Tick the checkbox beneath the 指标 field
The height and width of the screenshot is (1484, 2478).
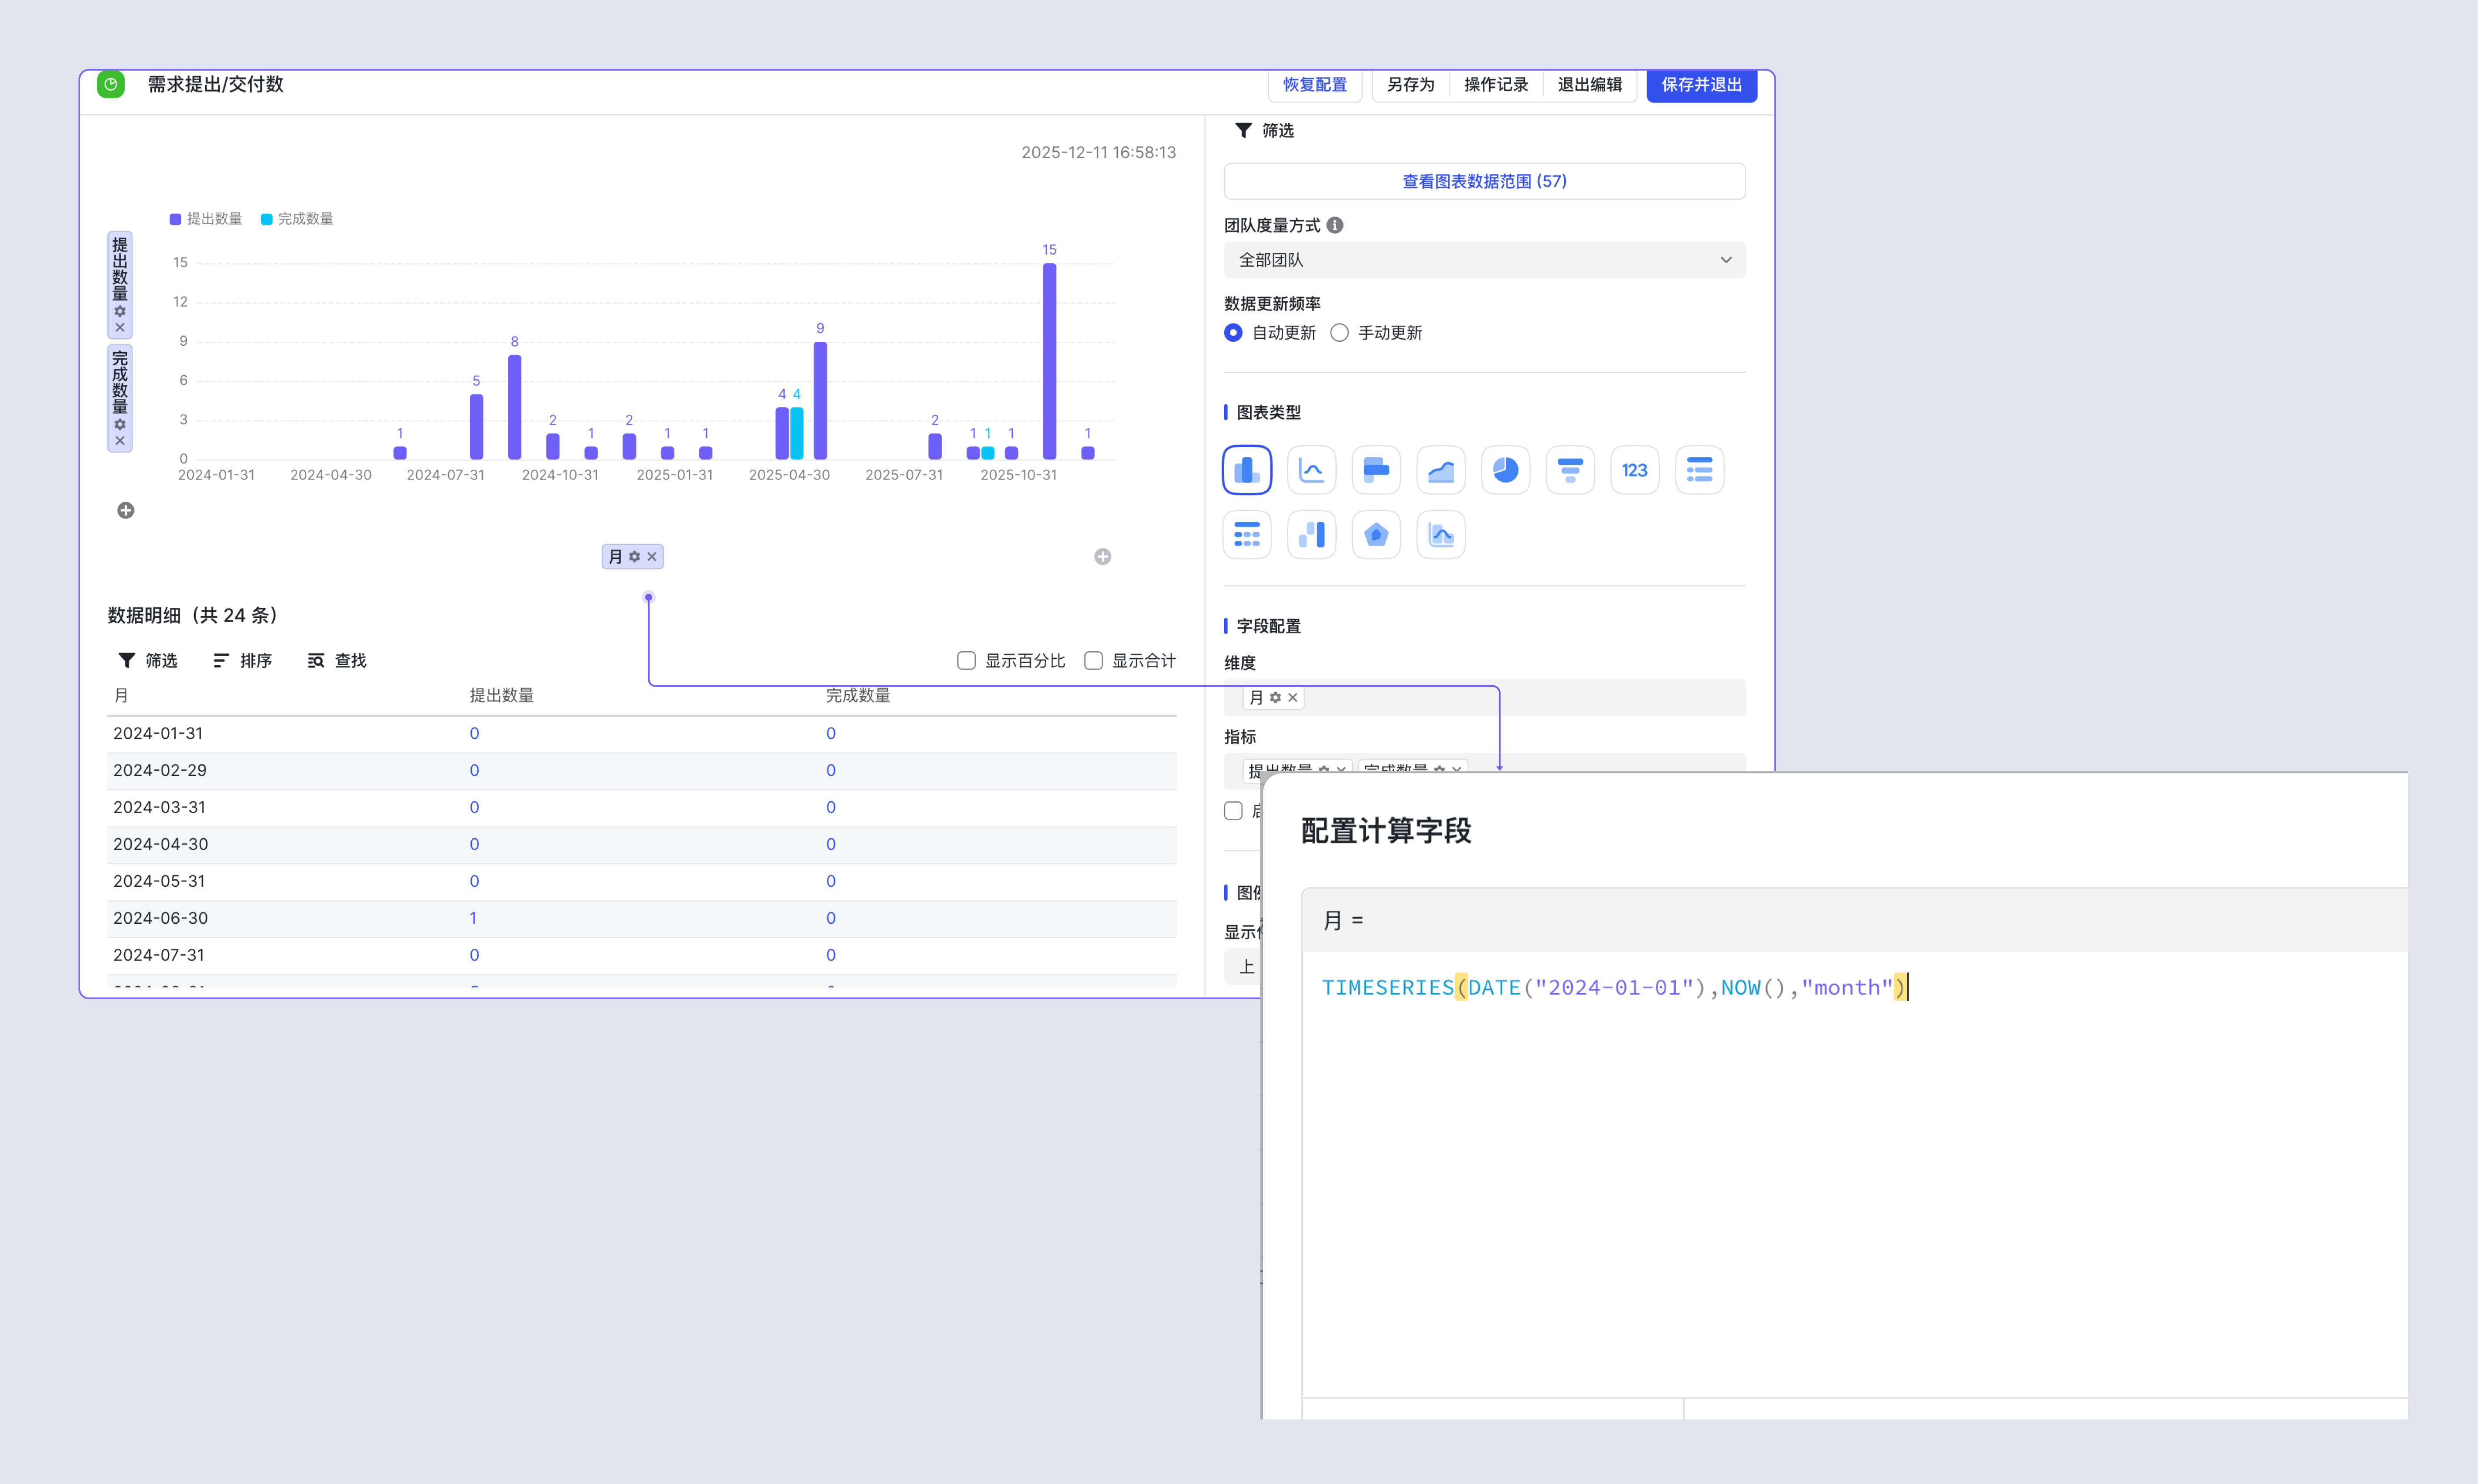point(1233,811)
